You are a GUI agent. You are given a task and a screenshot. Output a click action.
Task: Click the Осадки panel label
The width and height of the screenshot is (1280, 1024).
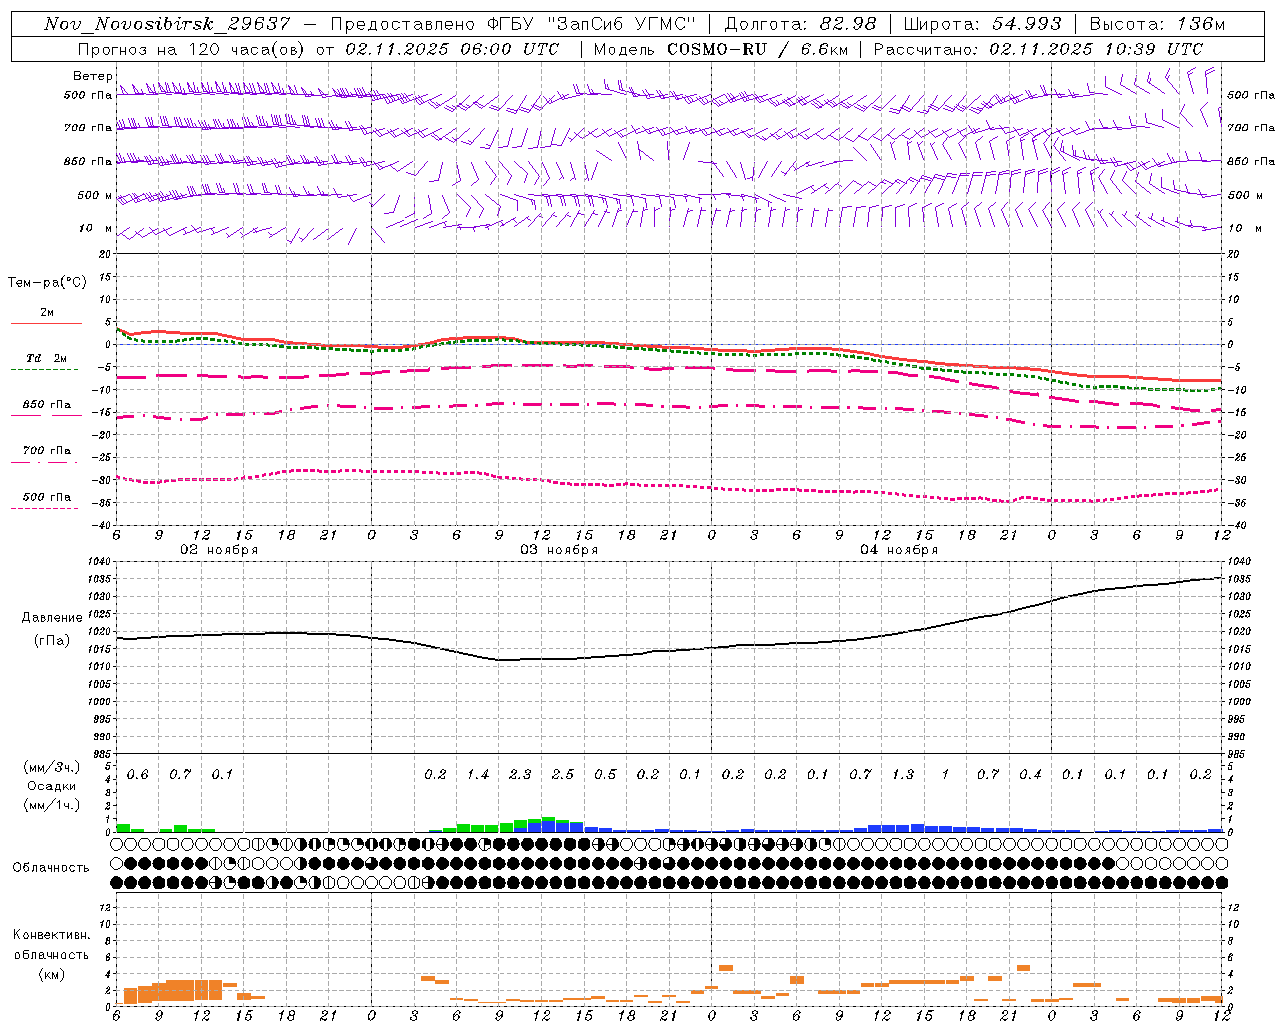(x=51, y=786)
